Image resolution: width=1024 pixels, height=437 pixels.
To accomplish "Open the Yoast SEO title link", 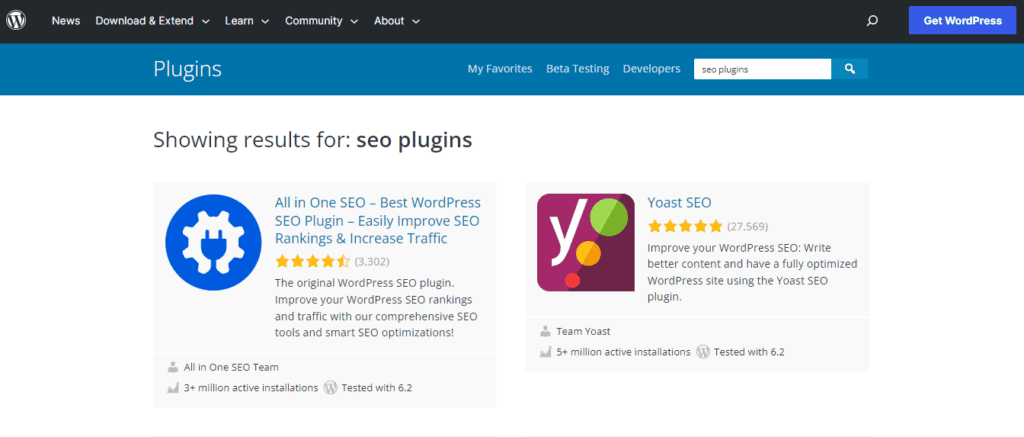I will pyautogui.click(x=679, y=202).
